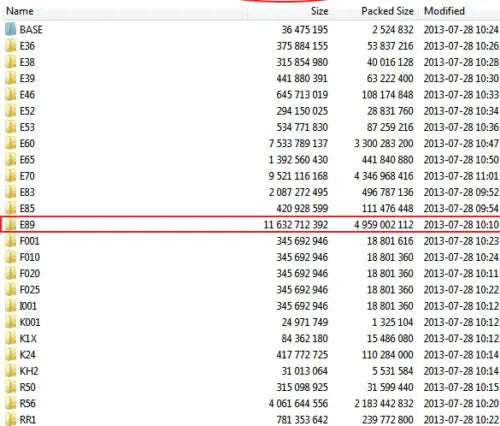Select the E52 folder icon
The image size is (500, 426).
click(x=10, y=111)
